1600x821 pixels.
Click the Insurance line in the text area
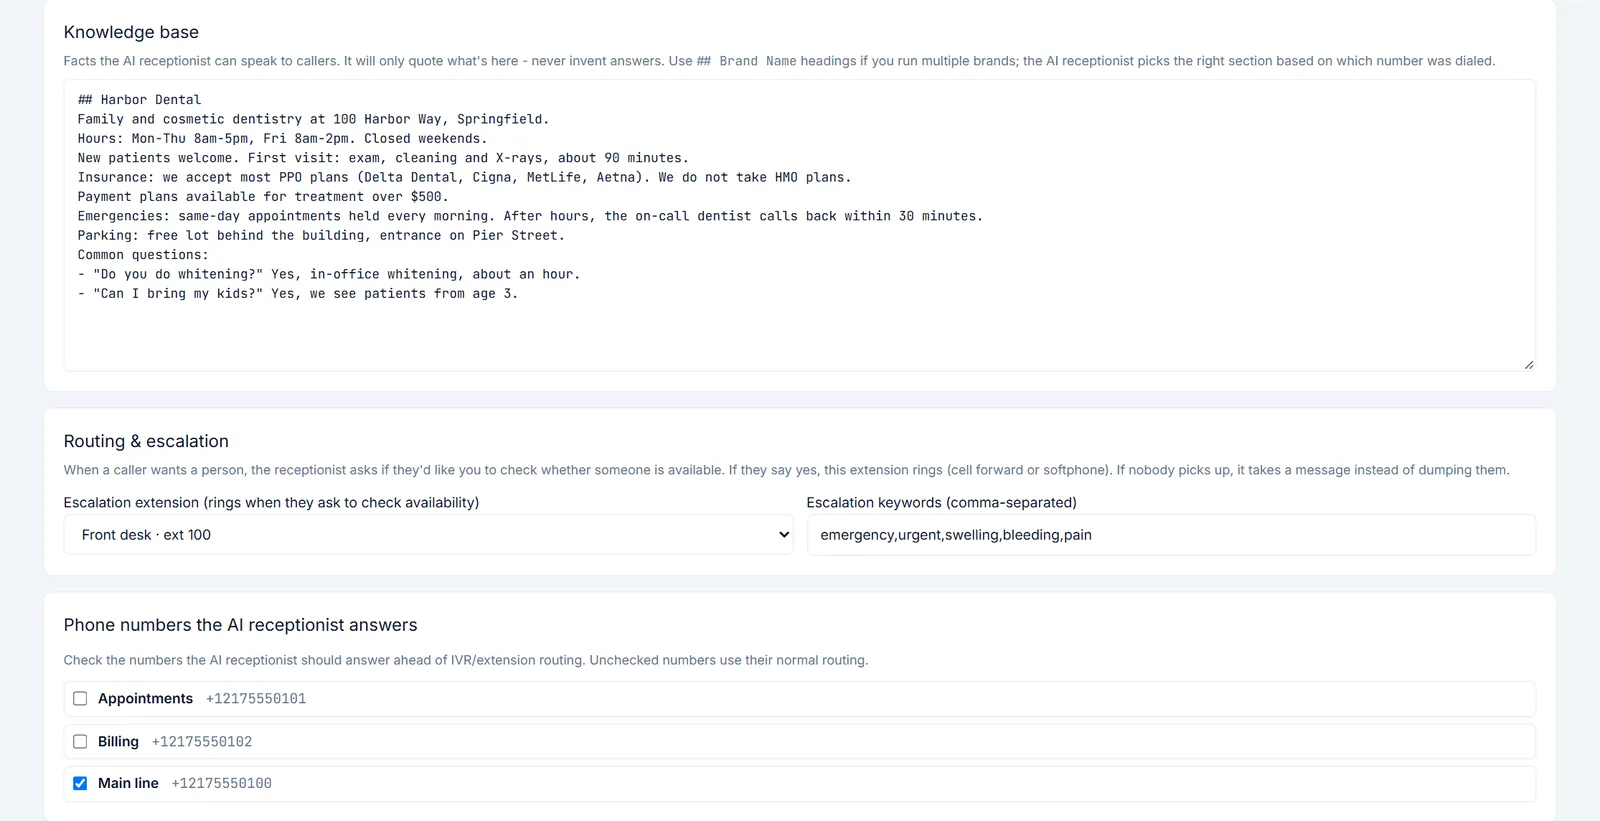pyautogui.click(x=465, y=178)
